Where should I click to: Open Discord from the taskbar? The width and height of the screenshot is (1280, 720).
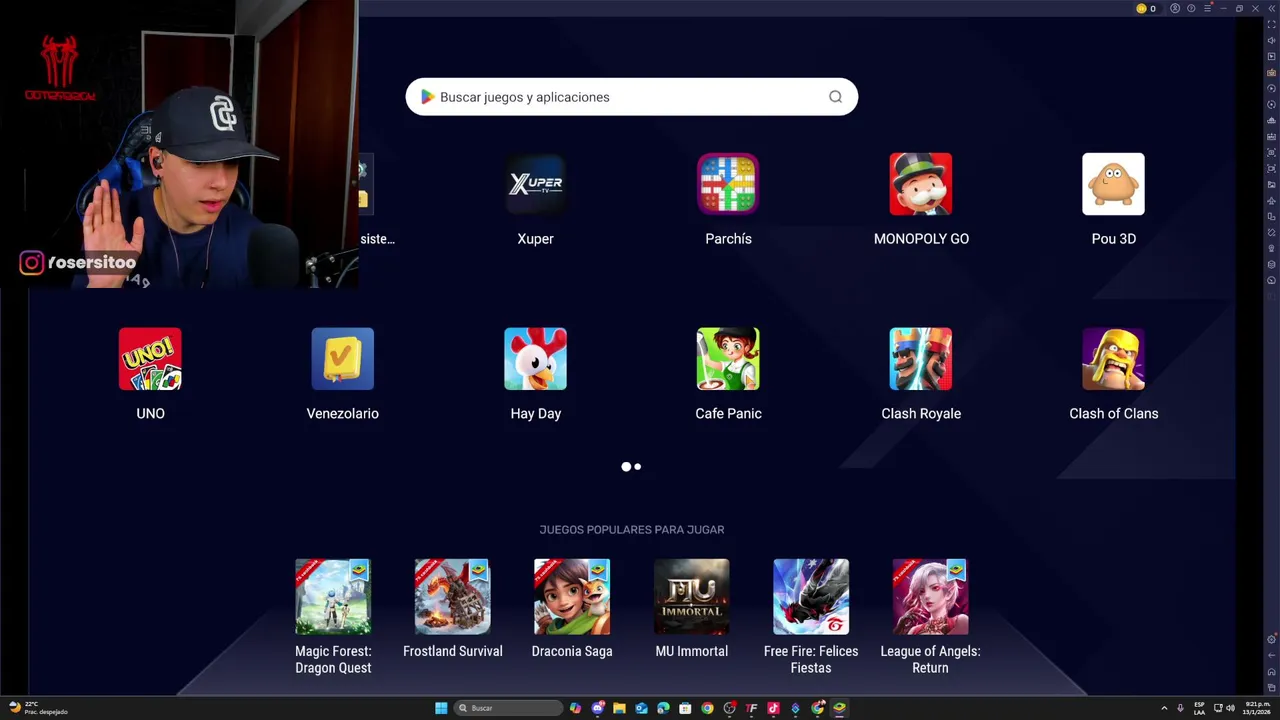click(x=598, y=708)
